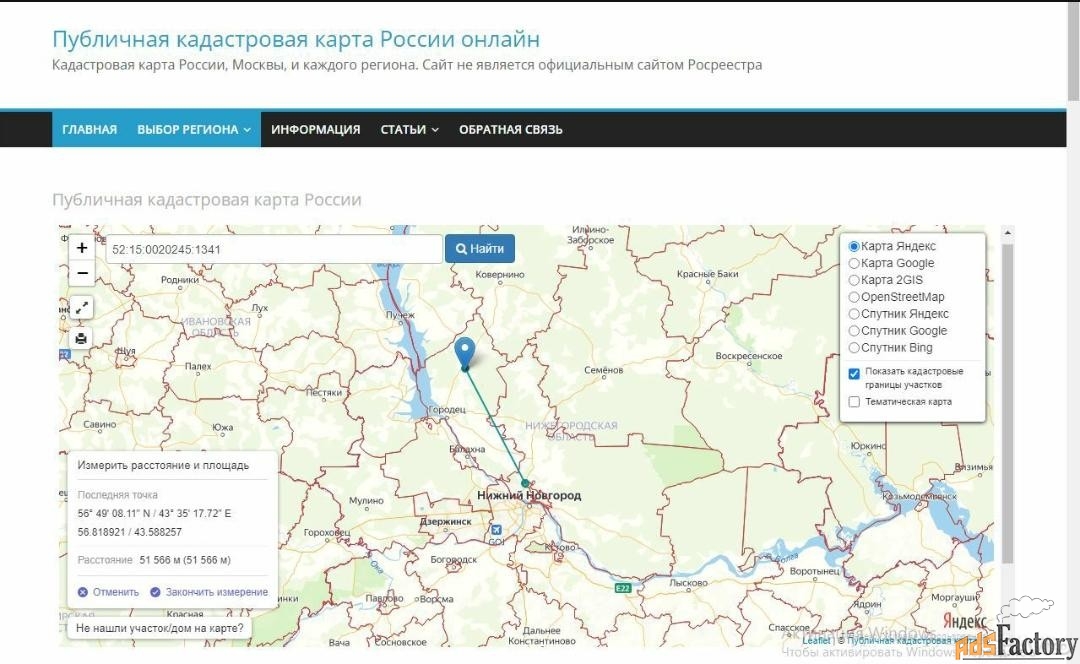This screenshot has width=1080, height=664.
Task: Click the green measurement endpoint at Нижний Новгород
Action: [x=525, y=483]
